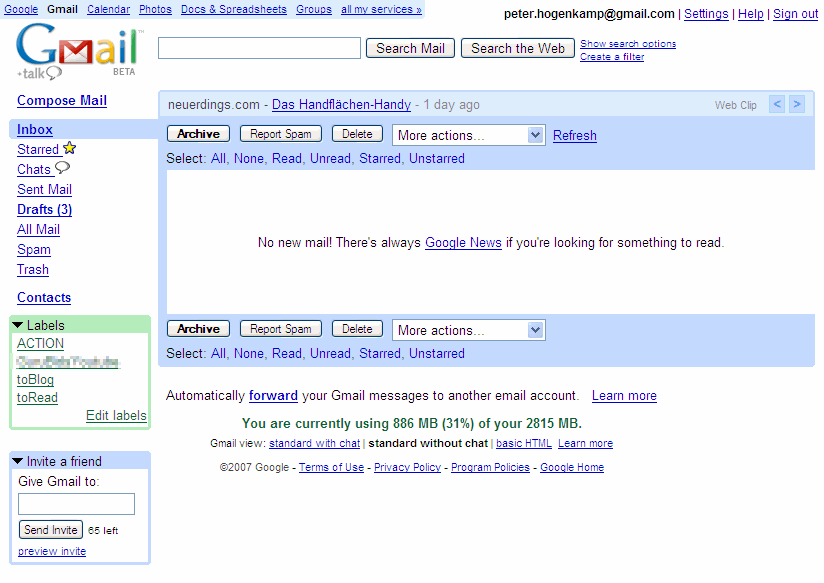Collapse the Labels panel triangle
The width and height of the screenshot is (824, 583).
point(18,325)
